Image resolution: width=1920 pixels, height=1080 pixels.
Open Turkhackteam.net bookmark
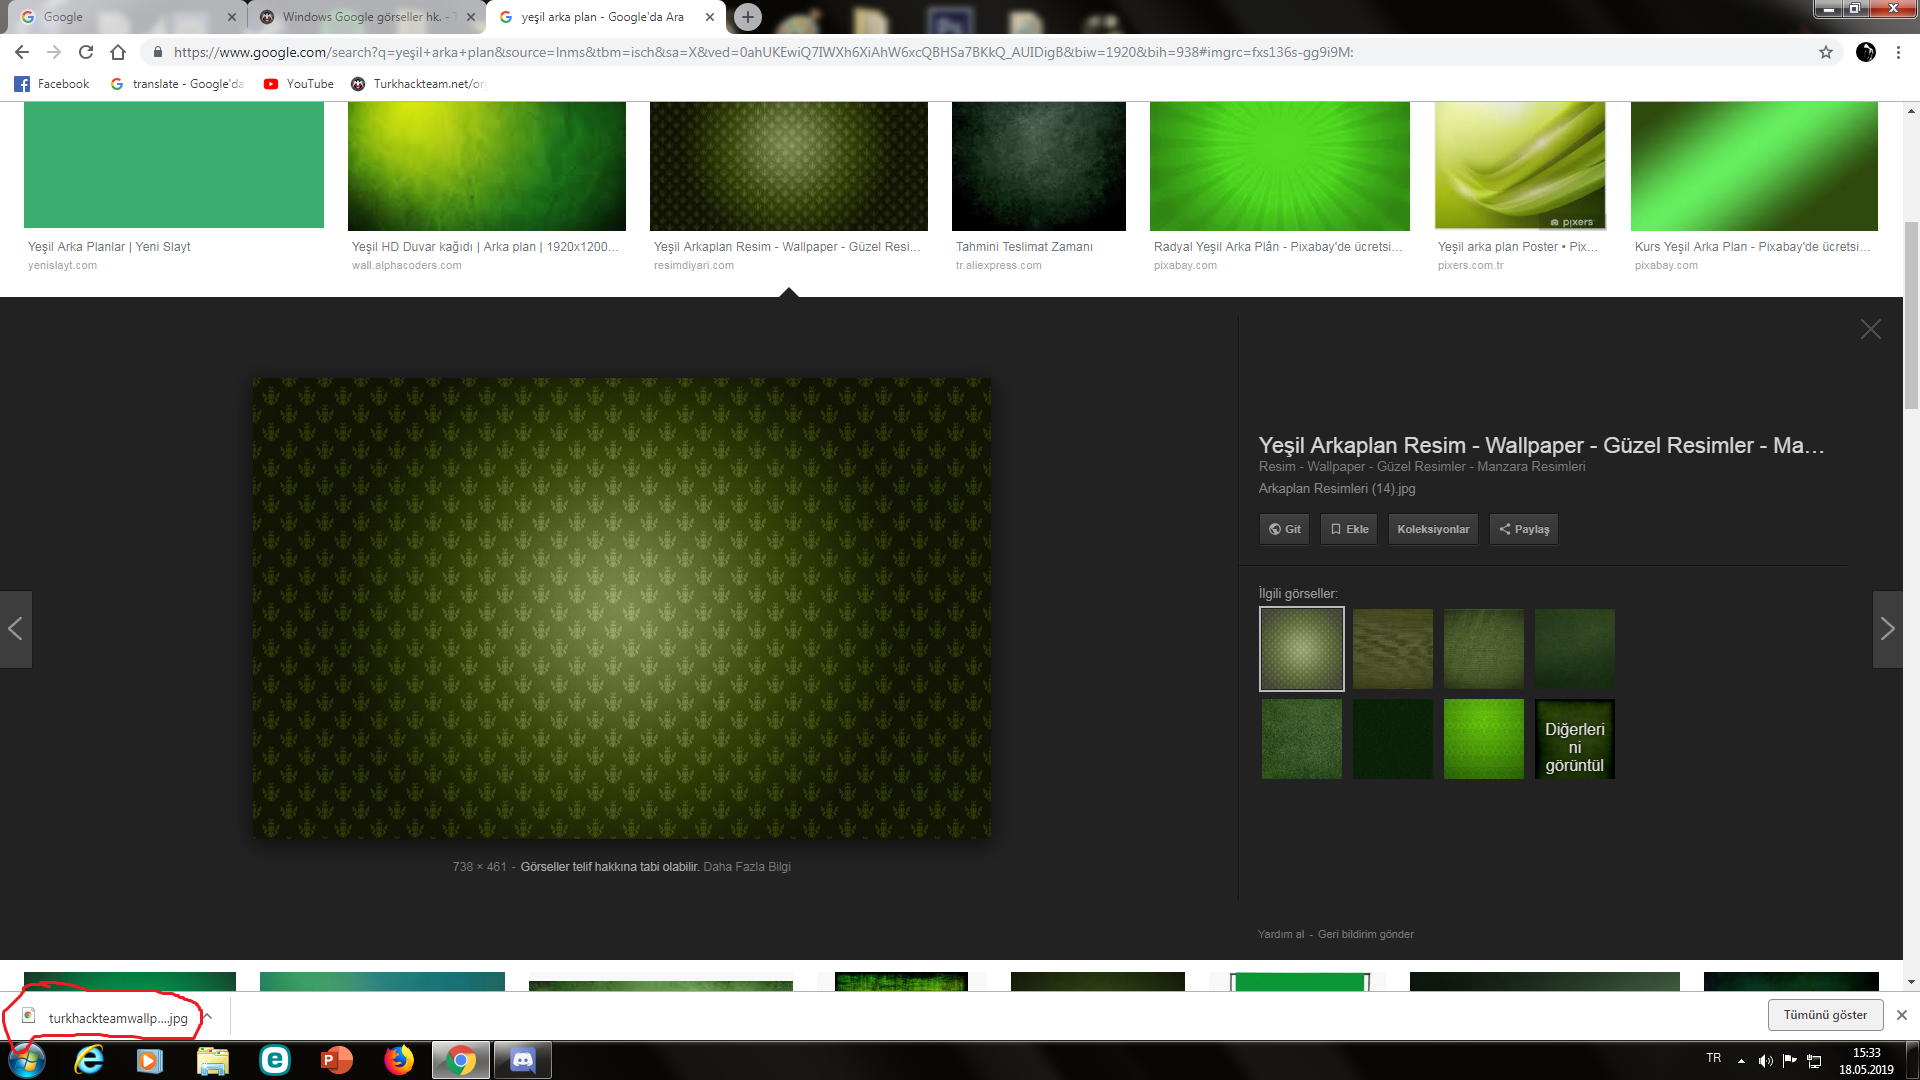tap(418, 84)
